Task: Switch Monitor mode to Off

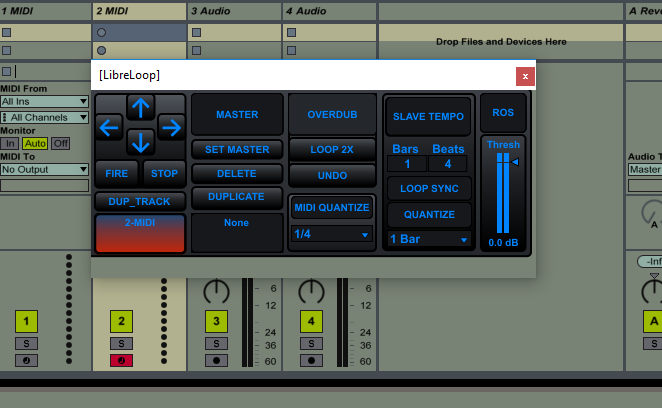Action: click(x=60, y=143)
